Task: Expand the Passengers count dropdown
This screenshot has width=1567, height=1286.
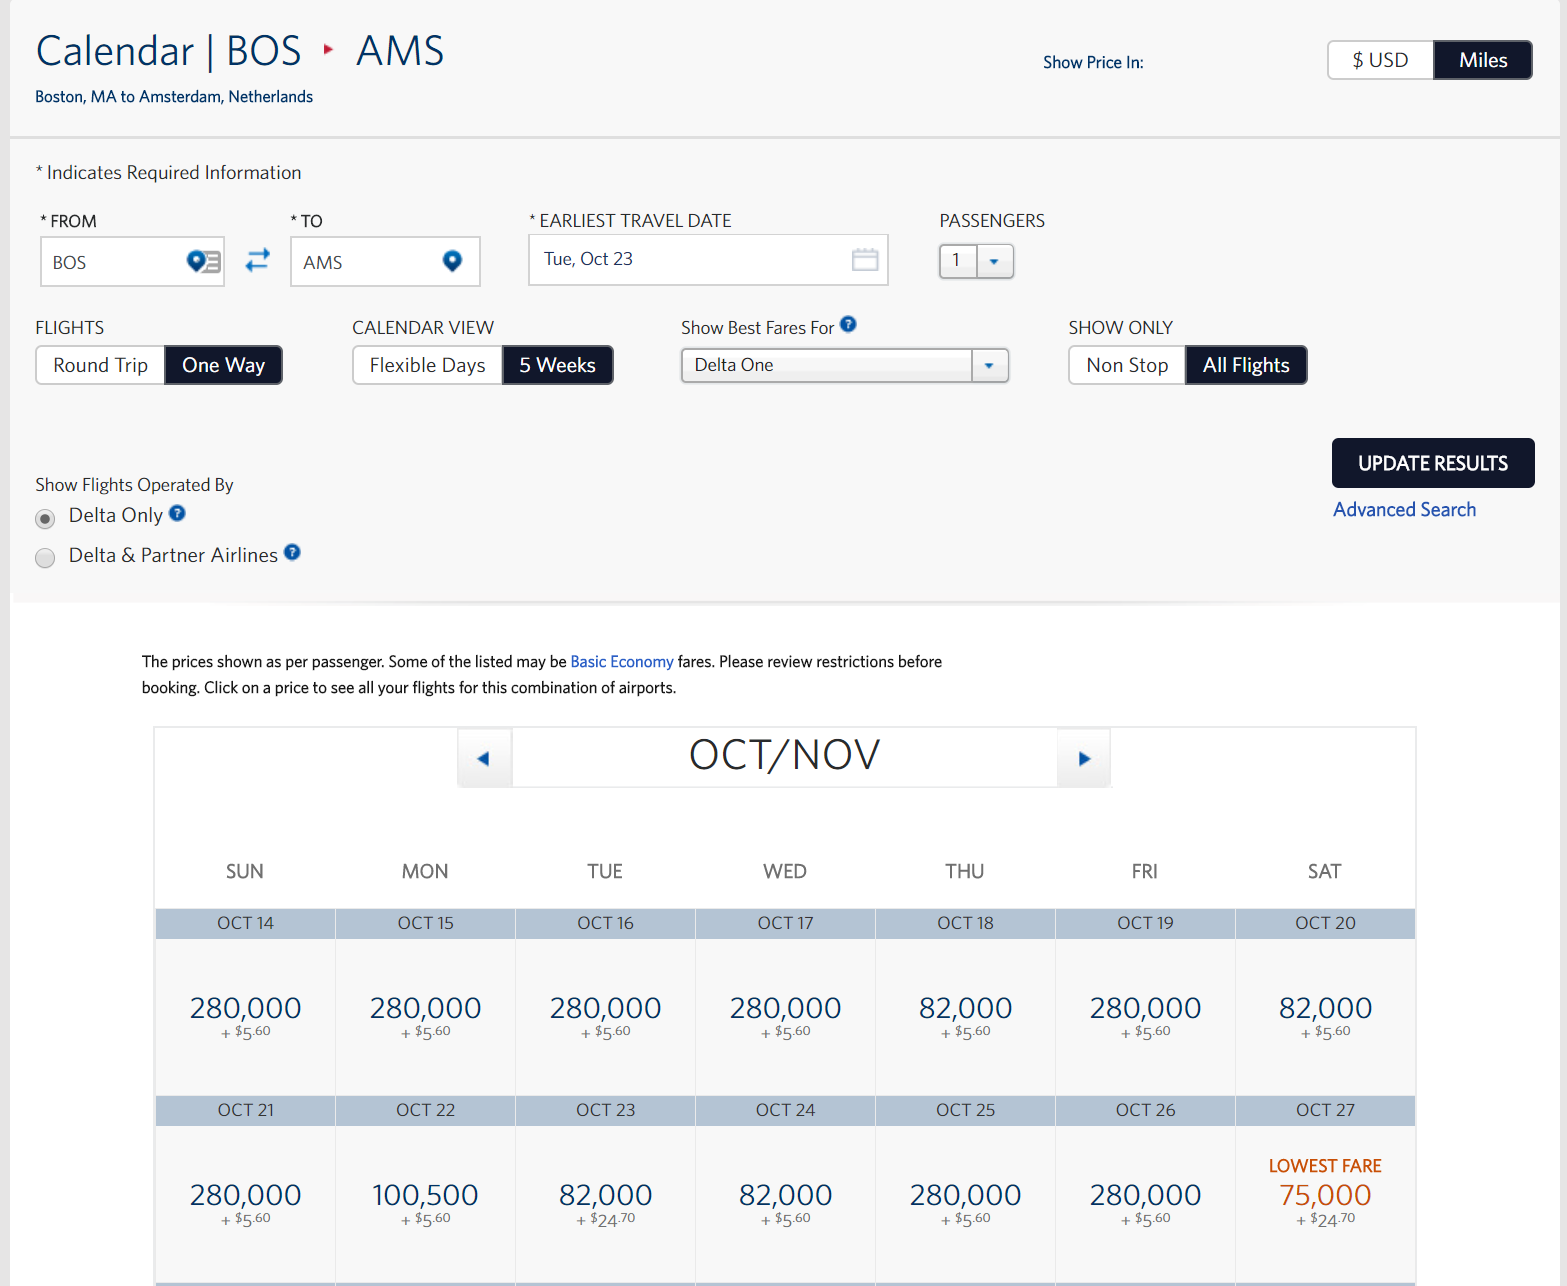Action: click(x=994, y=262)
